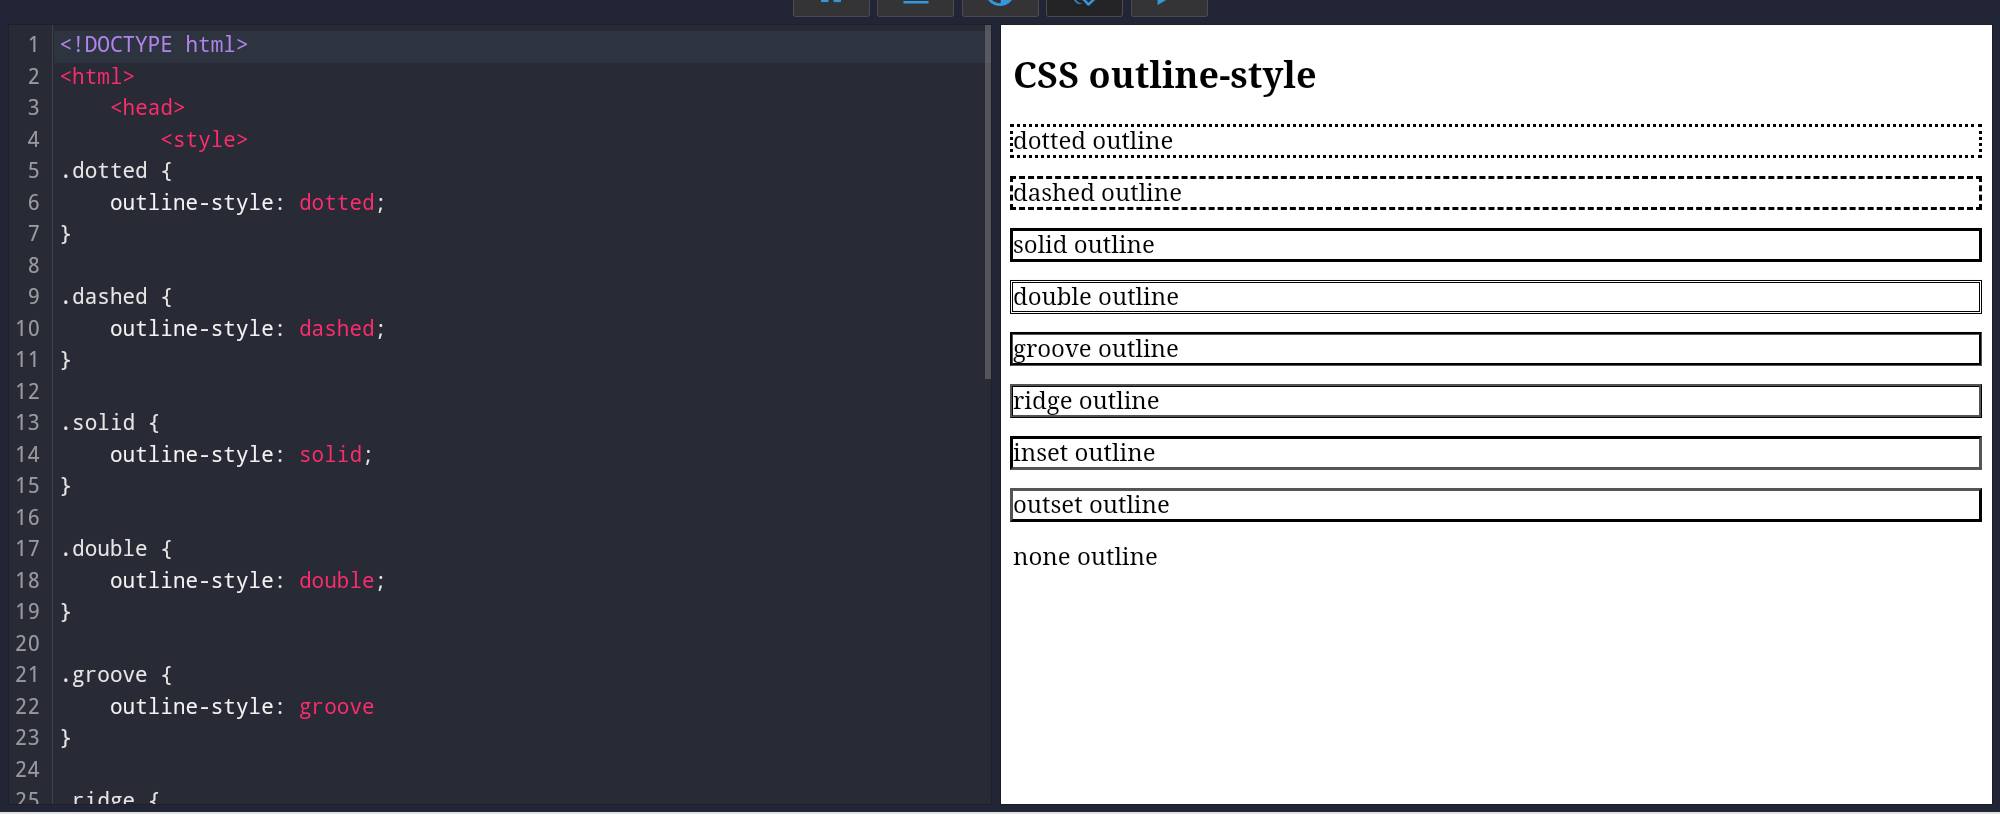
Task: Click line number 24 in the gutter
Action: click(x=27, y=770)
